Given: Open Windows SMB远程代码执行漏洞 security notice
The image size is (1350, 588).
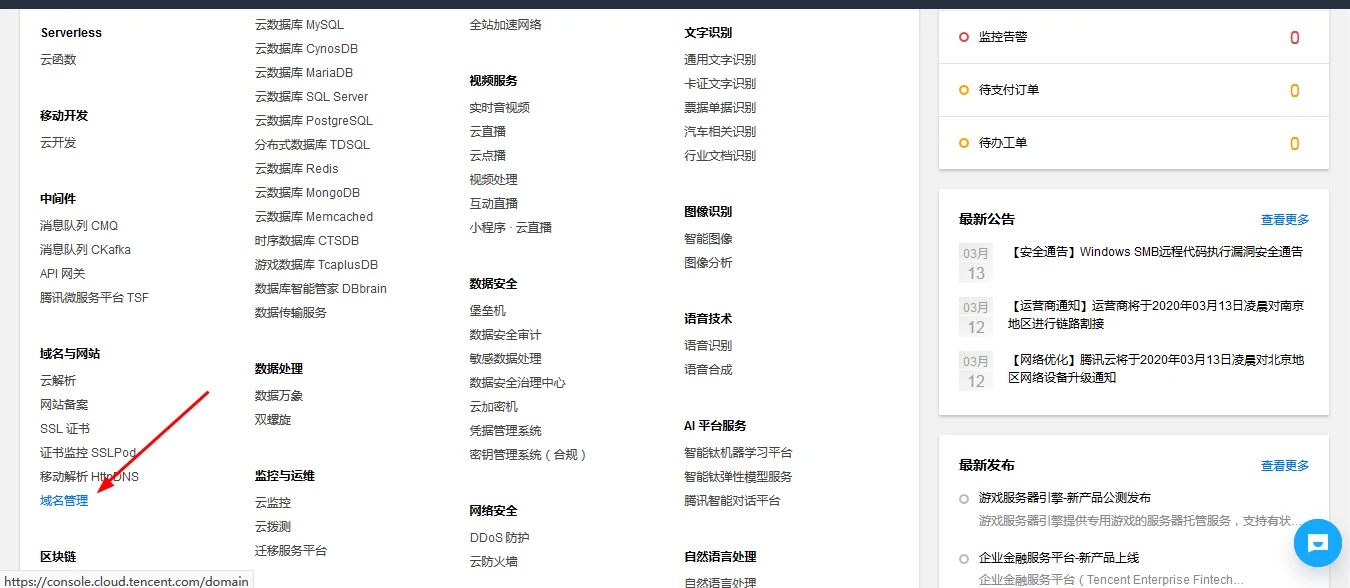Looking at the screenshot, I should tap(1156, 252).
